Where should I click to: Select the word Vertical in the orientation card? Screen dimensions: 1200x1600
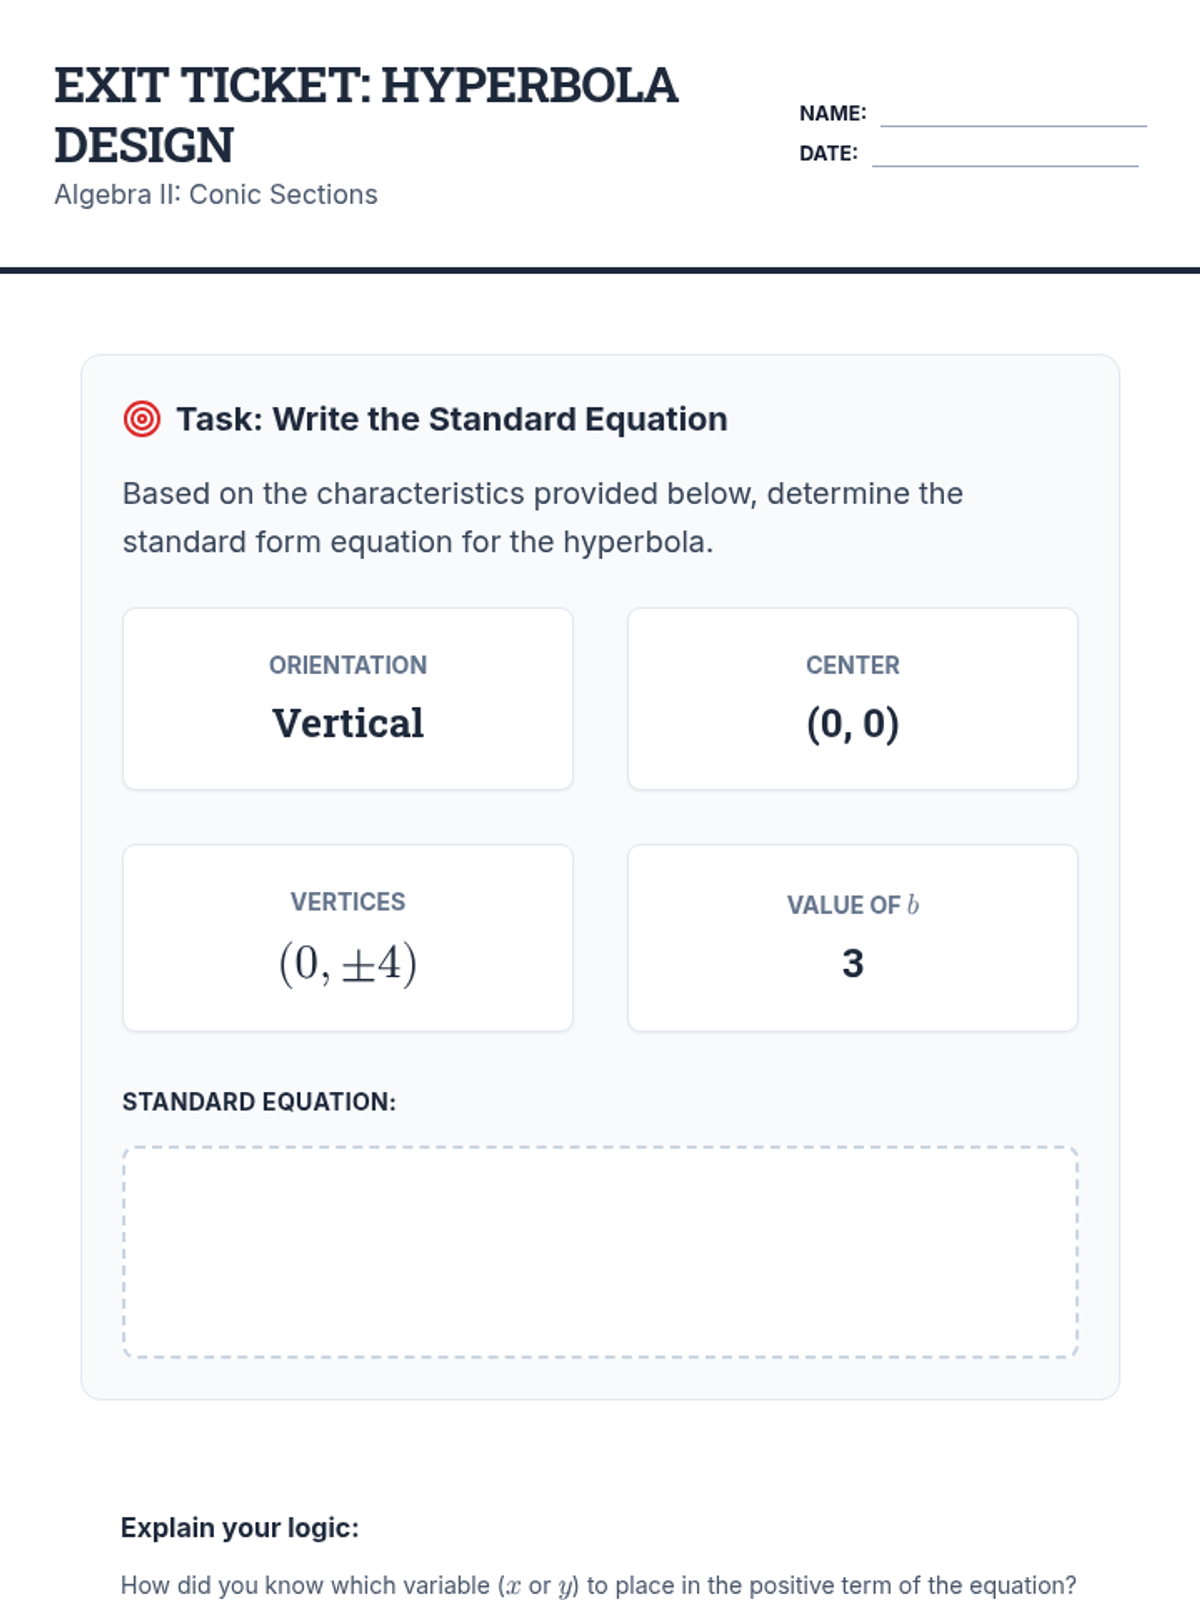pyautogui.click(x=348, y=723)
